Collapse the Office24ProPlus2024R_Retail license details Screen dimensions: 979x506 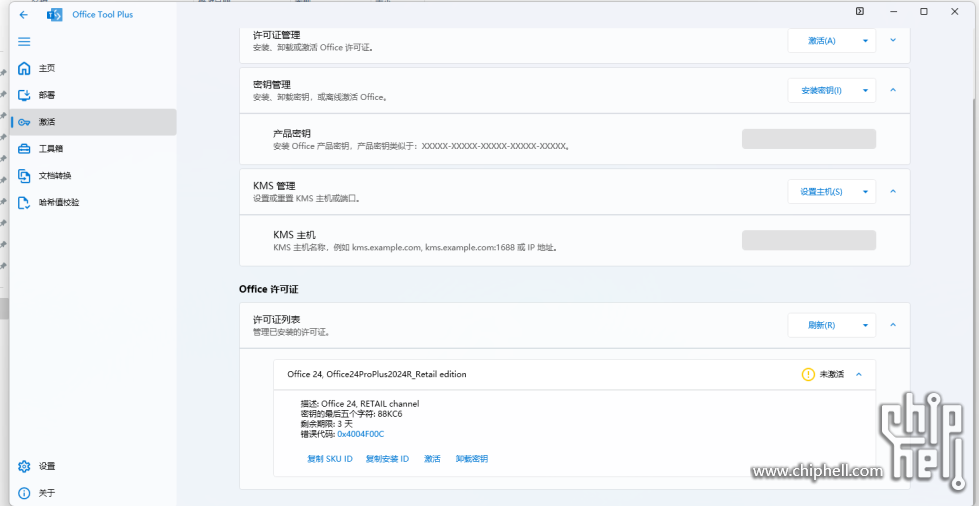pos(858,374)
